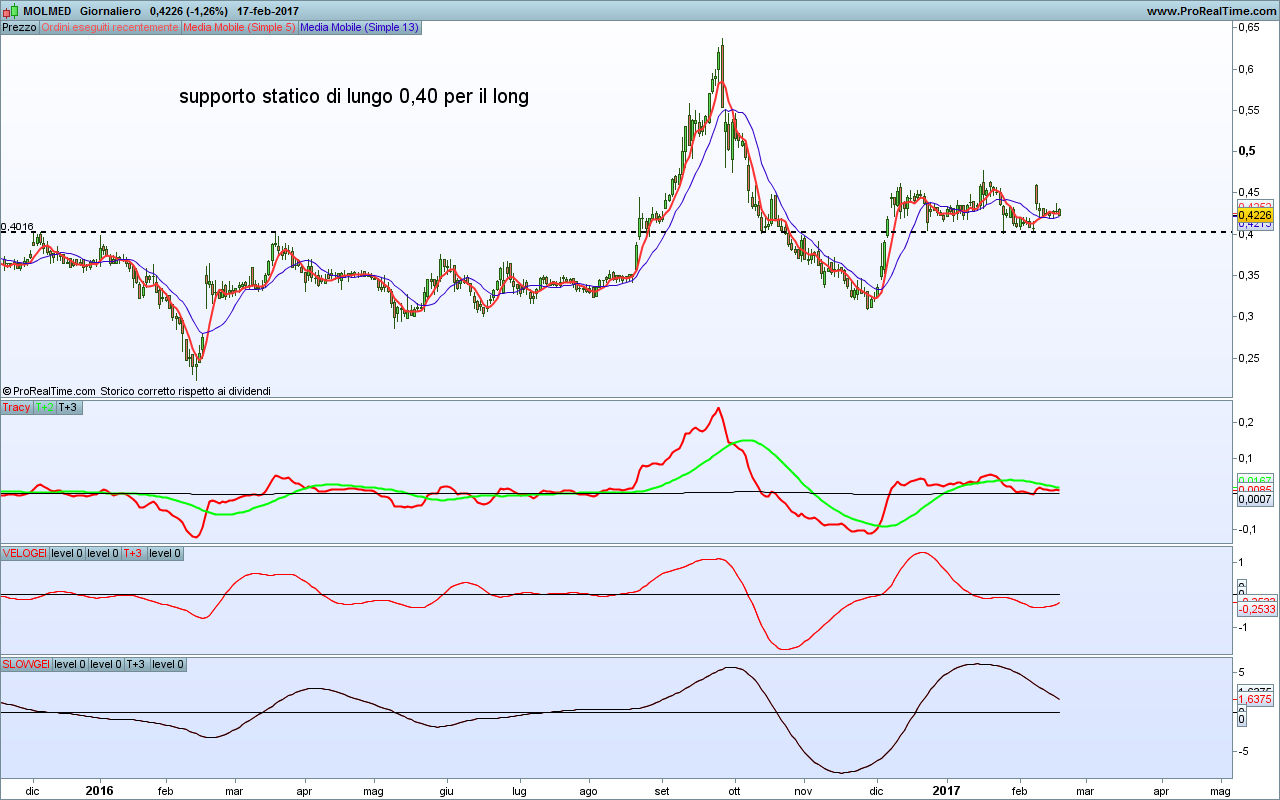Screen dimensions: 1280x800
Task: Click the 'supporto statico' text annotation
Action: click(354, 97)
